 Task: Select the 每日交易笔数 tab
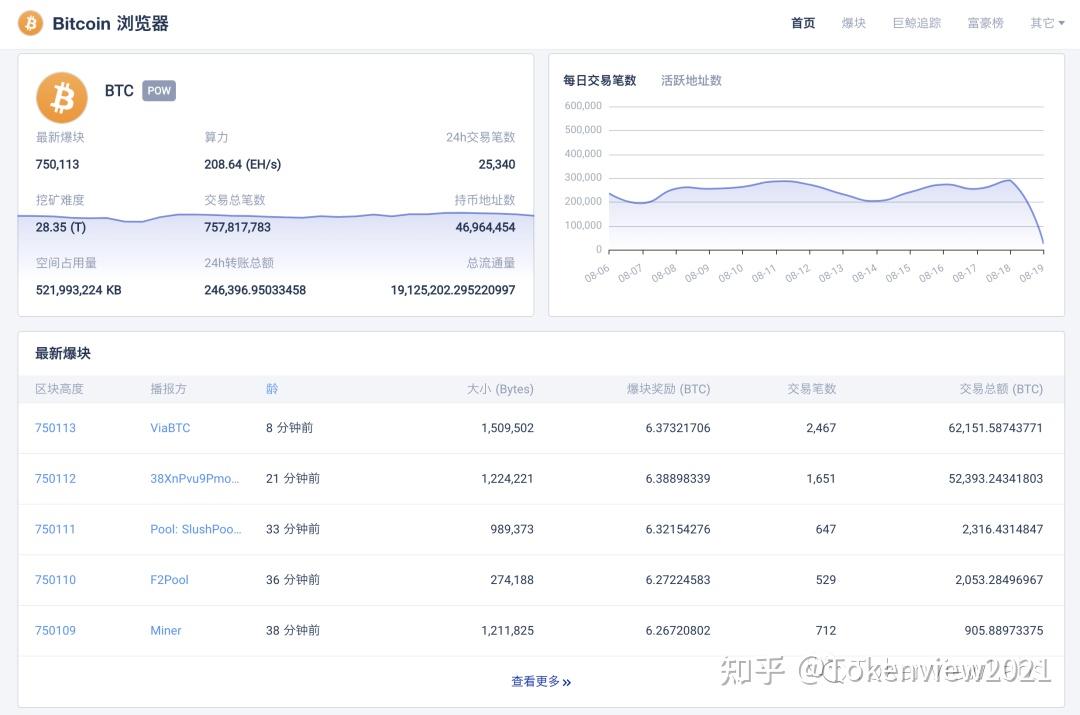point(600,80)
